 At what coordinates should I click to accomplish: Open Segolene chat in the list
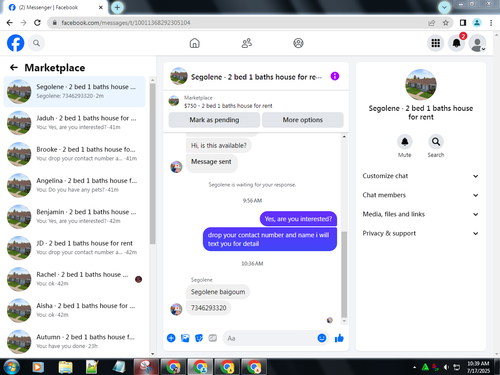point(74,92)
